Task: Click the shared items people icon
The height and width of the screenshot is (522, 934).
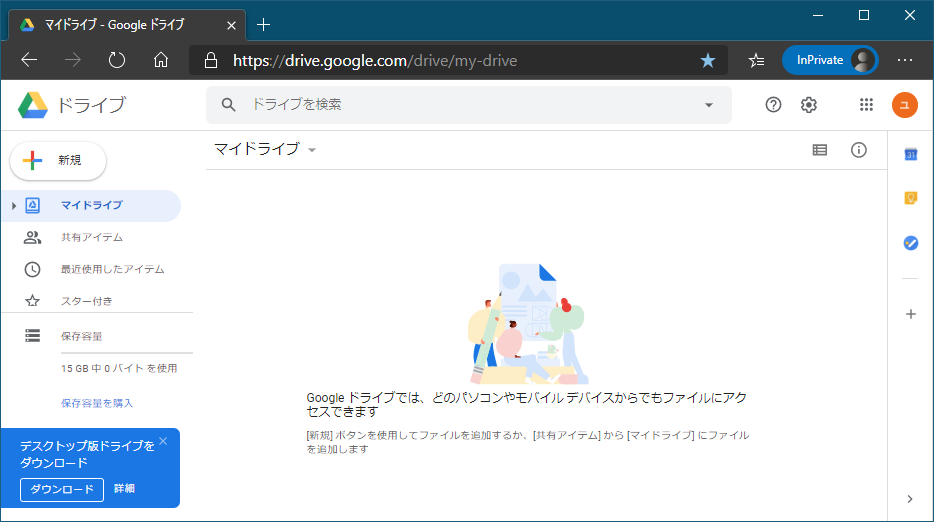Action: tap(33, 237)
